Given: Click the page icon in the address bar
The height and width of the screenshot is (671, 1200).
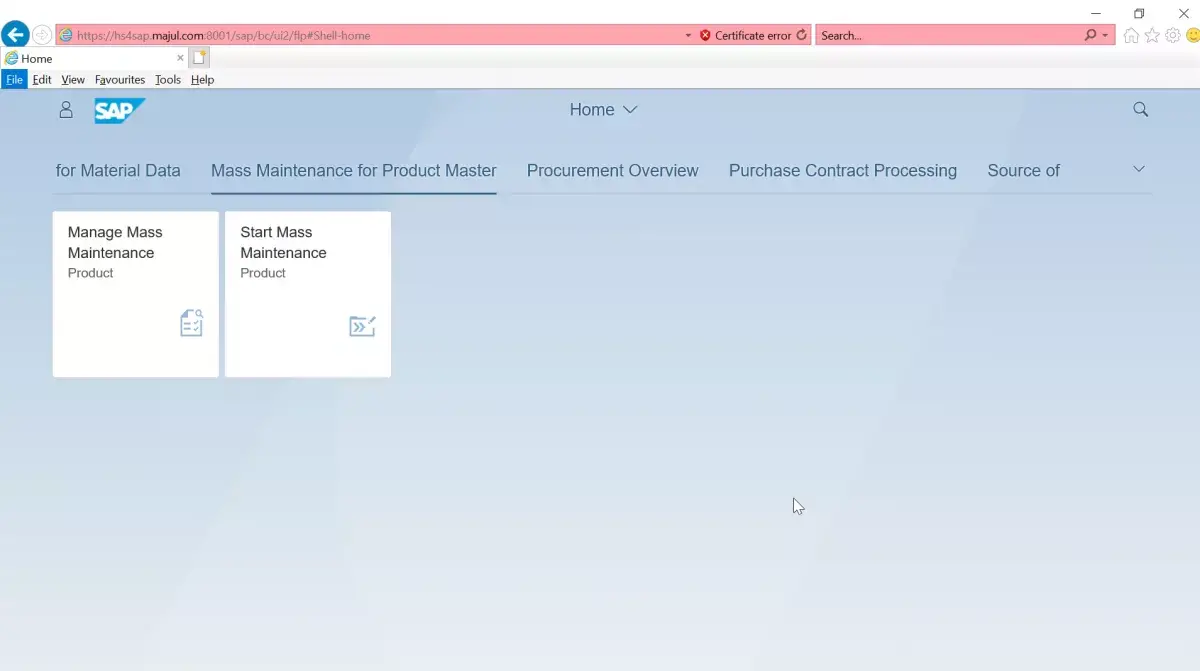Looking at the screenshot, I should point(66,35).
